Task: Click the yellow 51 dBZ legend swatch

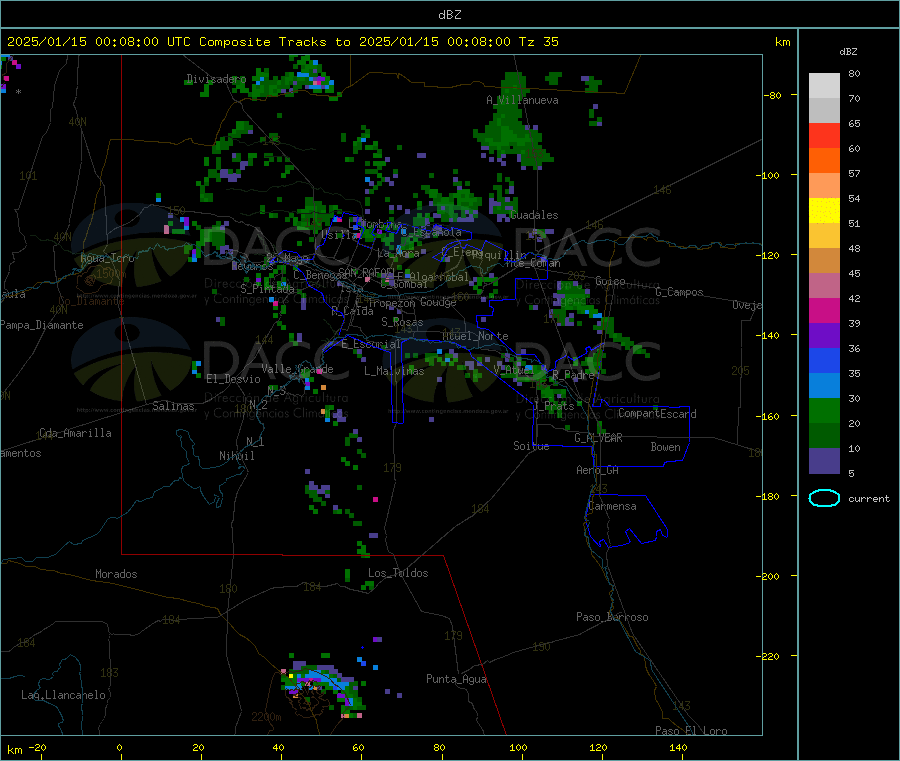Action: 824,211
